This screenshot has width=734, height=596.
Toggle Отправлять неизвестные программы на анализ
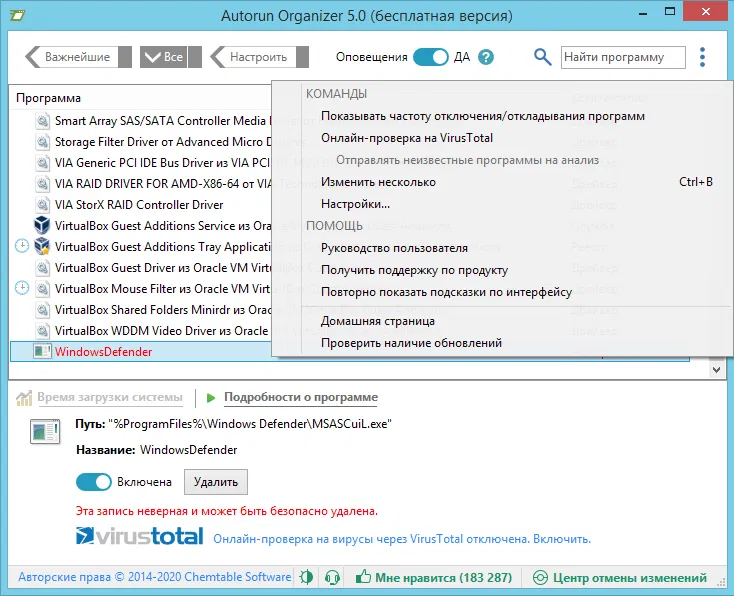(x=467, y=160)
